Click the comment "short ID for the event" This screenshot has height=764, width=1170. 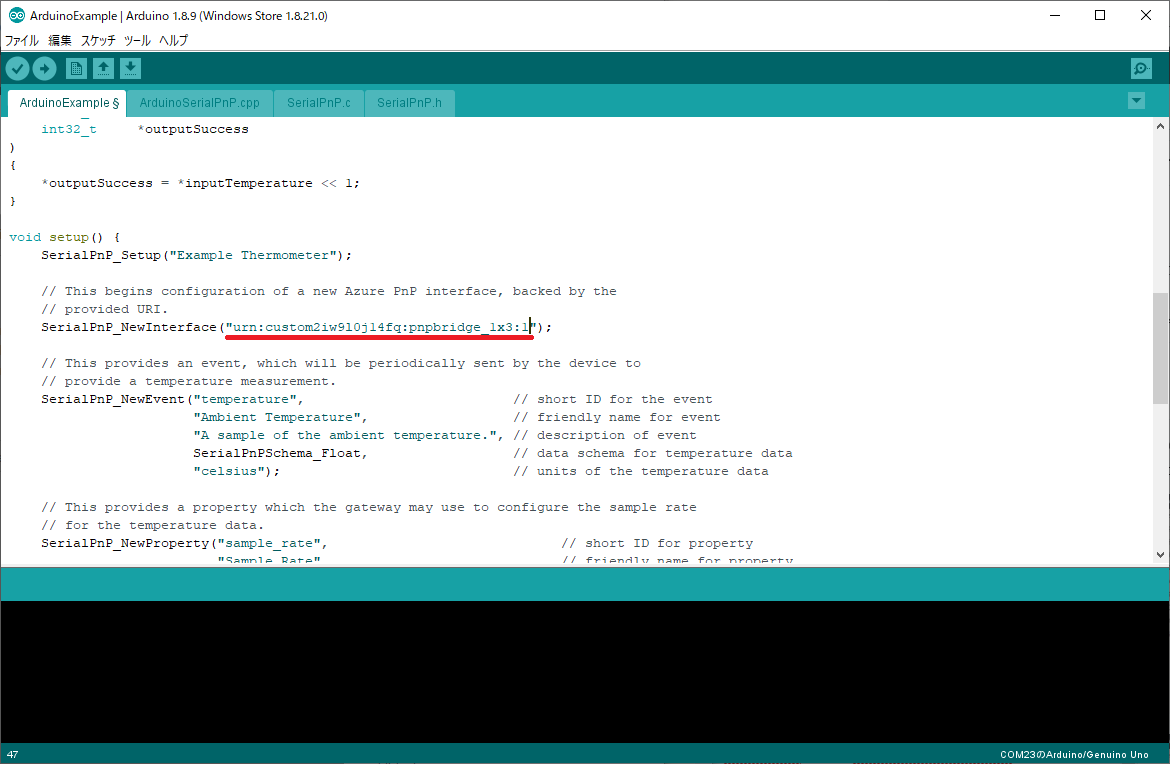[613, 399]
